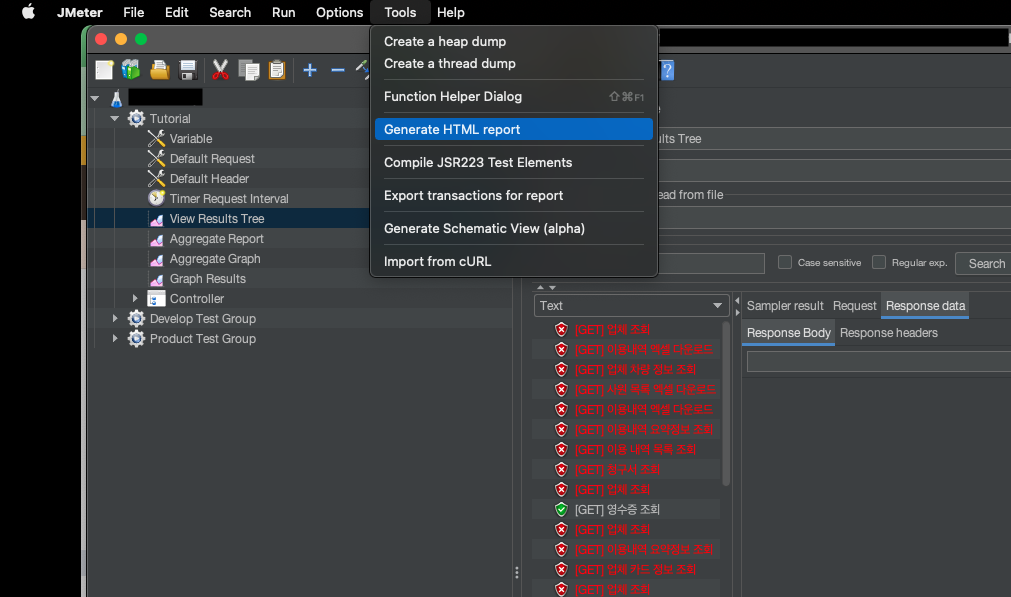Image resolution: width=1011 pixels, height=597 pixels.
Task: Select the [GET] 사원 목록 엑셀 다운로드 result
Action: pyautogui.click(x=645, y=389)
